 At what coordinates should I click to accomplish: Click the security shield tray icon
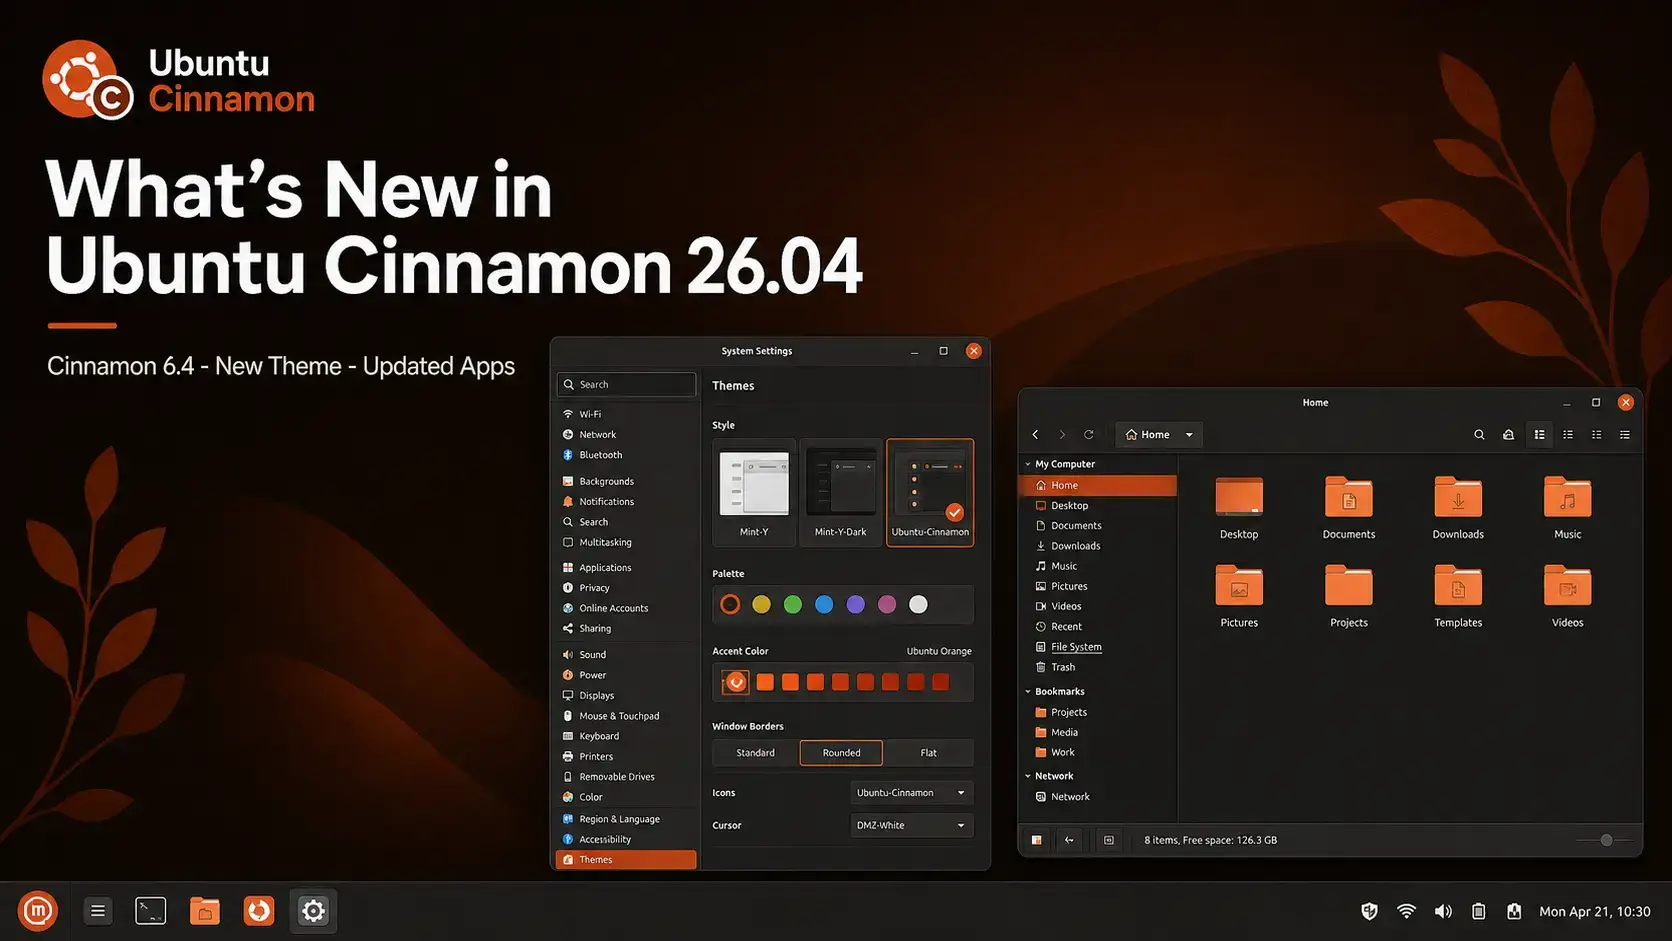pos(1370,911)
